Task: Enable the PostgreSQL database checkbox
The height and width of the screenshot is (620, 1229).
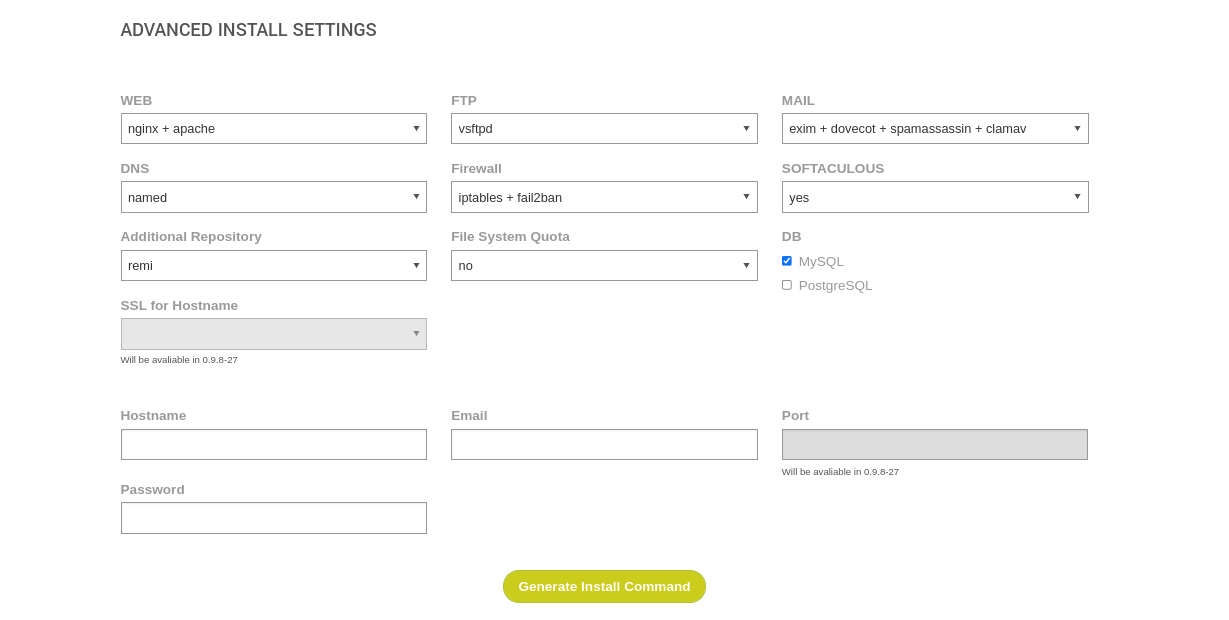Action: [x=787, y=285]
